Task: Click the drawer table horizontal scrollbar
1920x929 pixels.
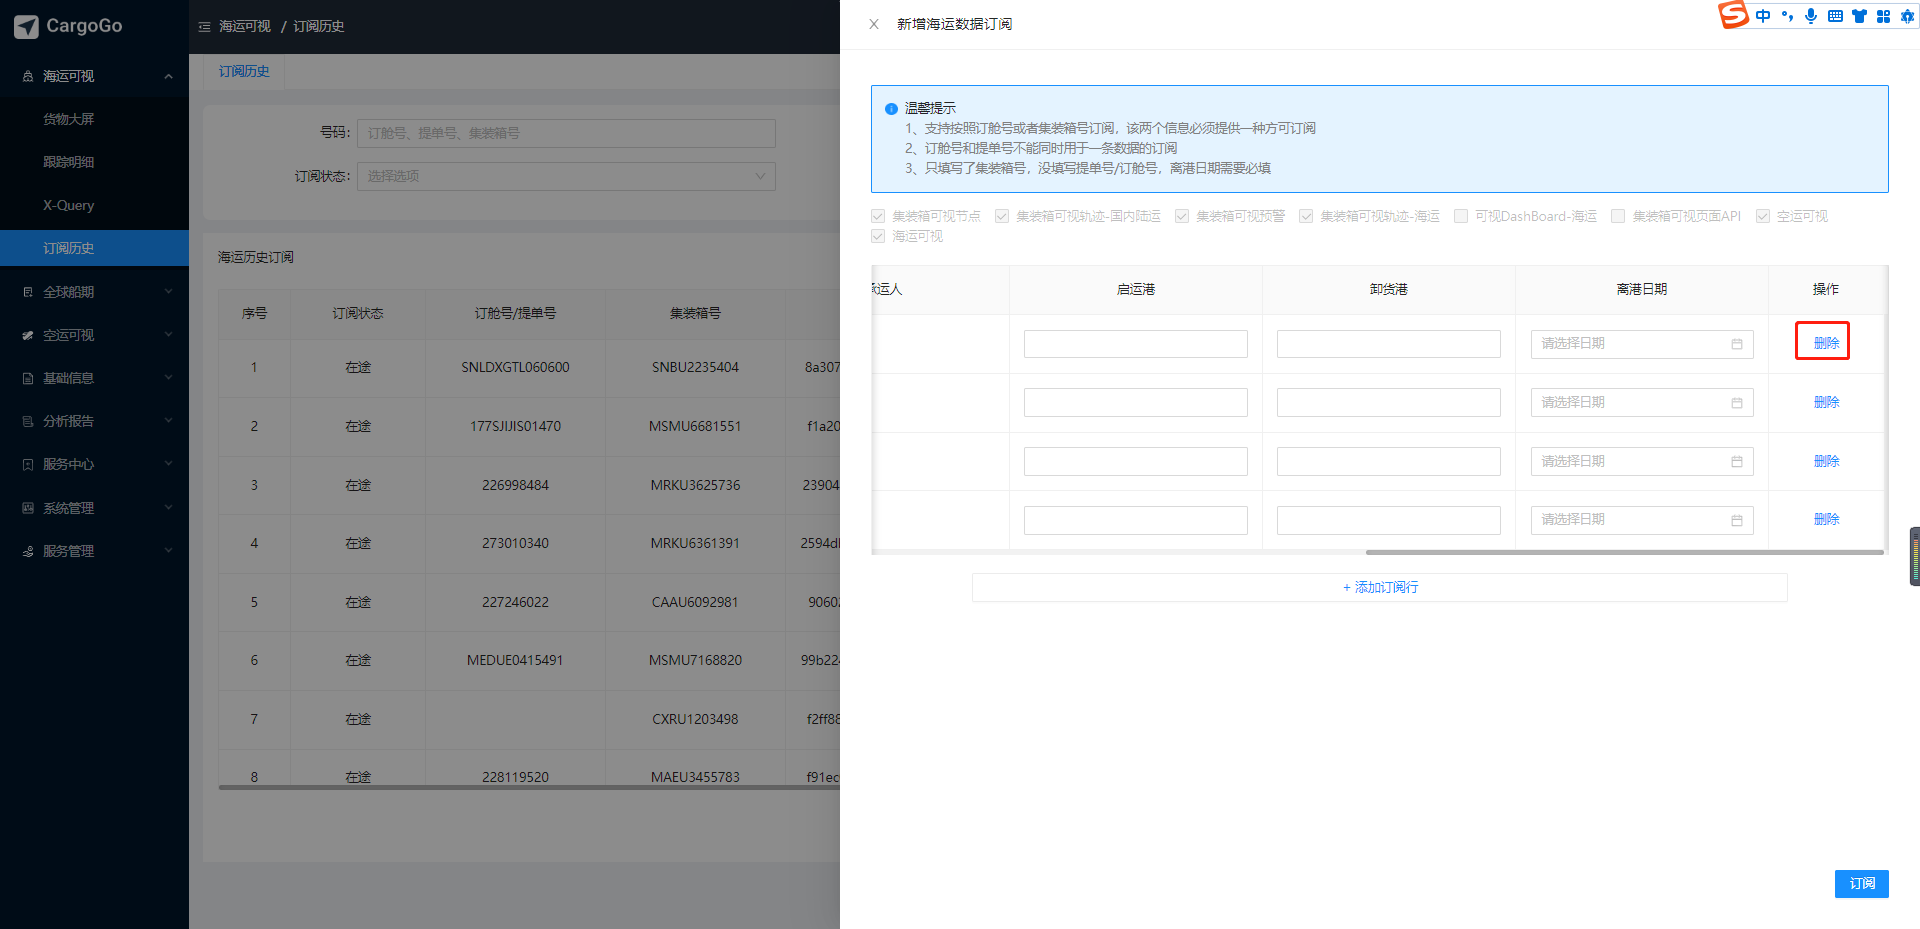Action: click(1625, 552)
